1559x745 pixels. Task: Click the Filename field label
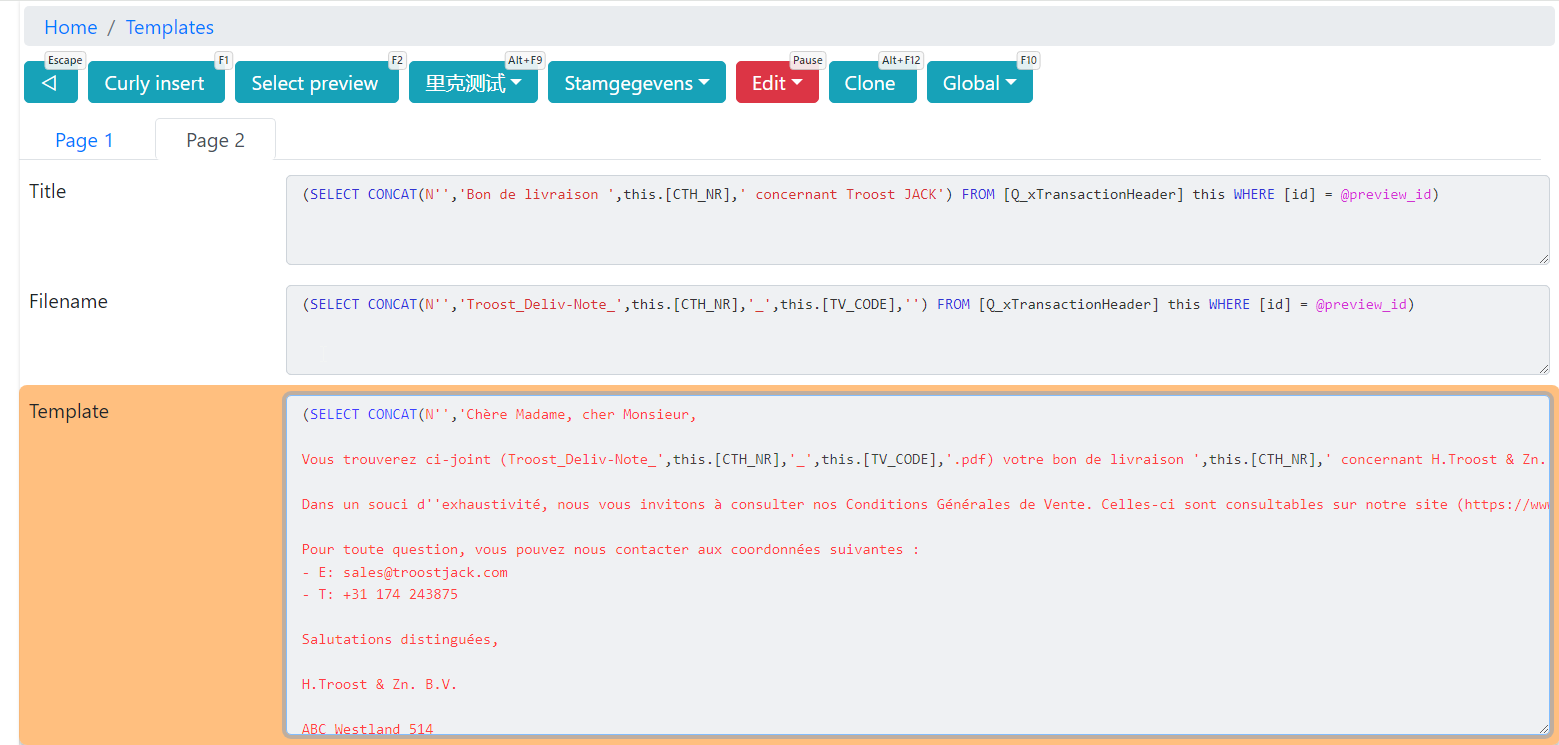(68, 301)
